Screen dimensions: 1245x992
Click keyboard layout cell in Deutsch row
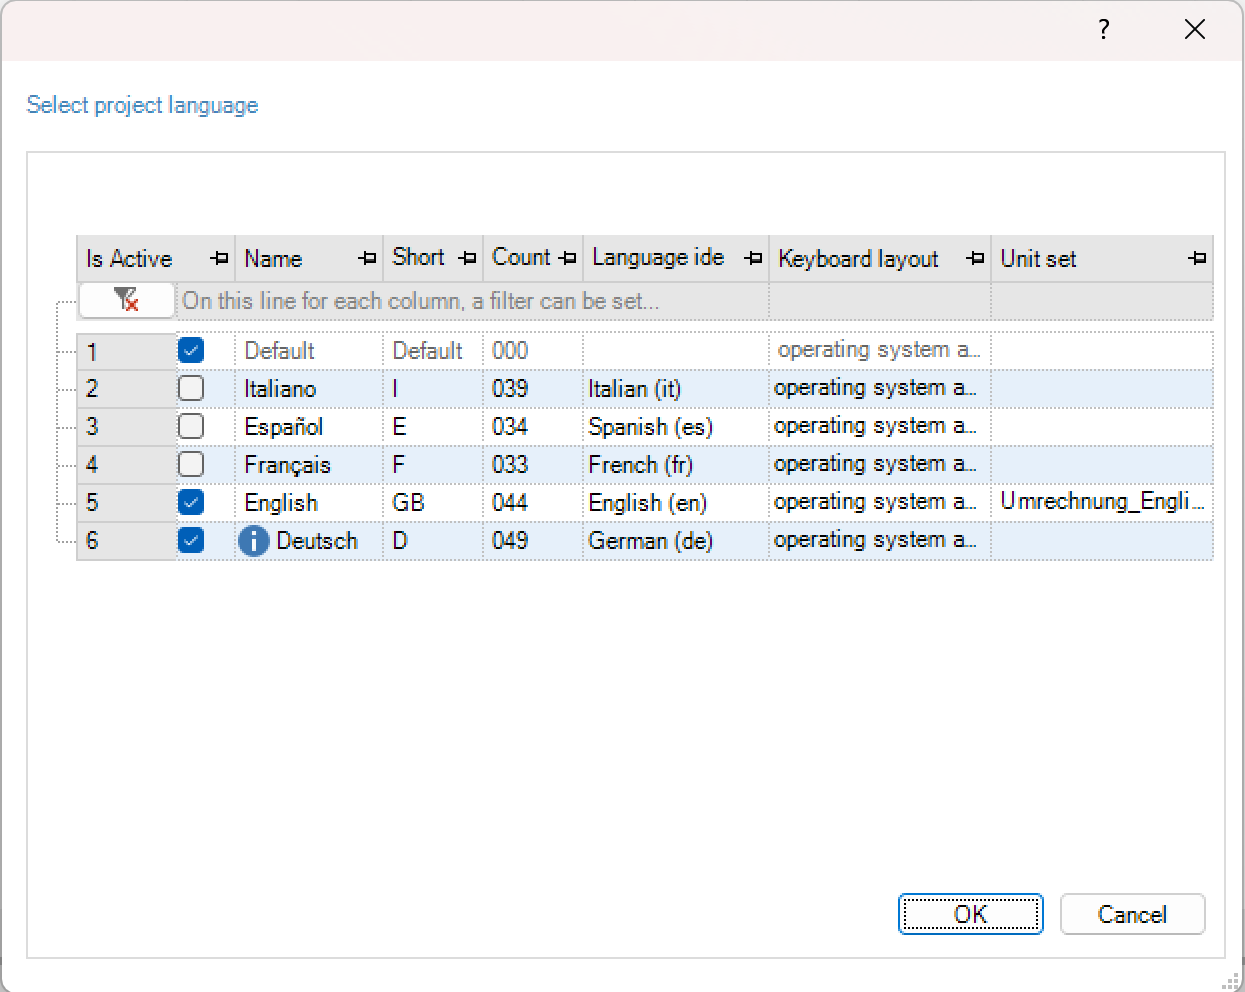click(880, 541)
